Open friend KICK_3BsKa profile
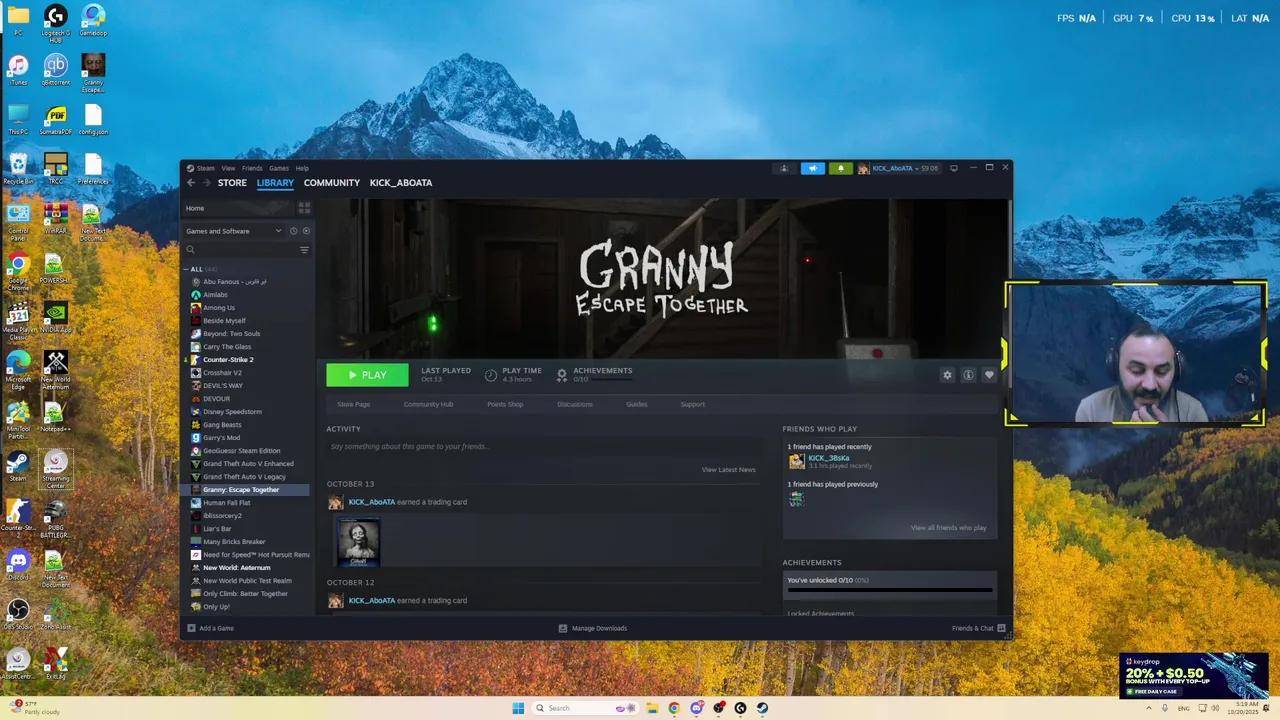 tap(829, 458)
